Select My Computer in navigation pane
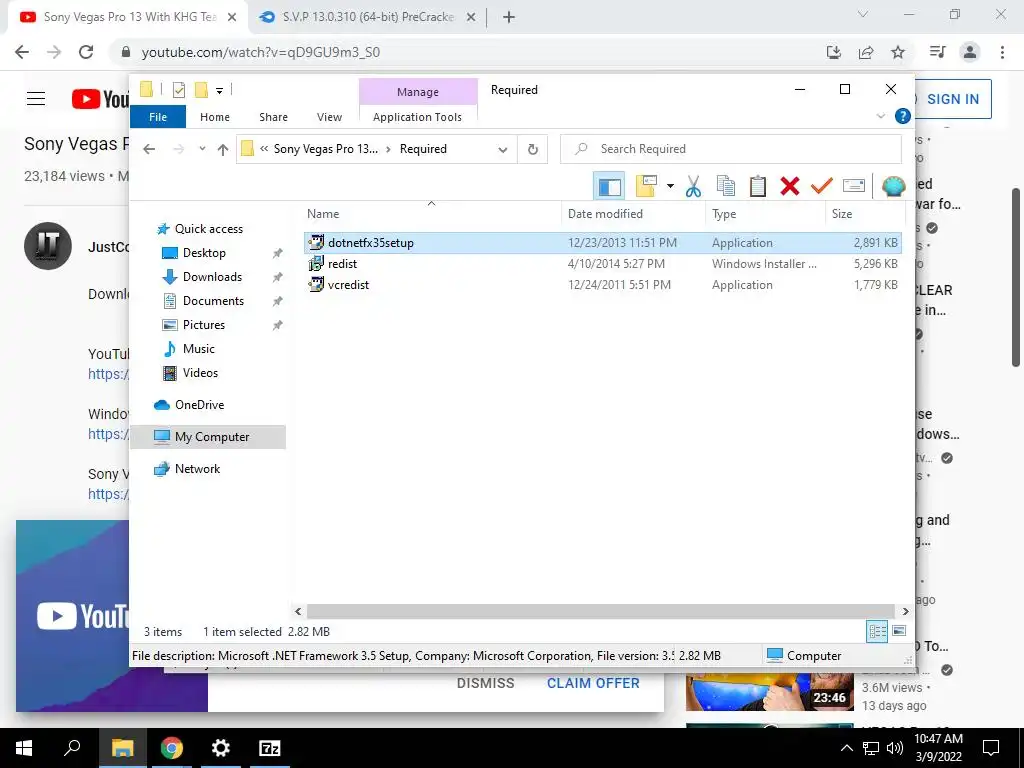 208,437
